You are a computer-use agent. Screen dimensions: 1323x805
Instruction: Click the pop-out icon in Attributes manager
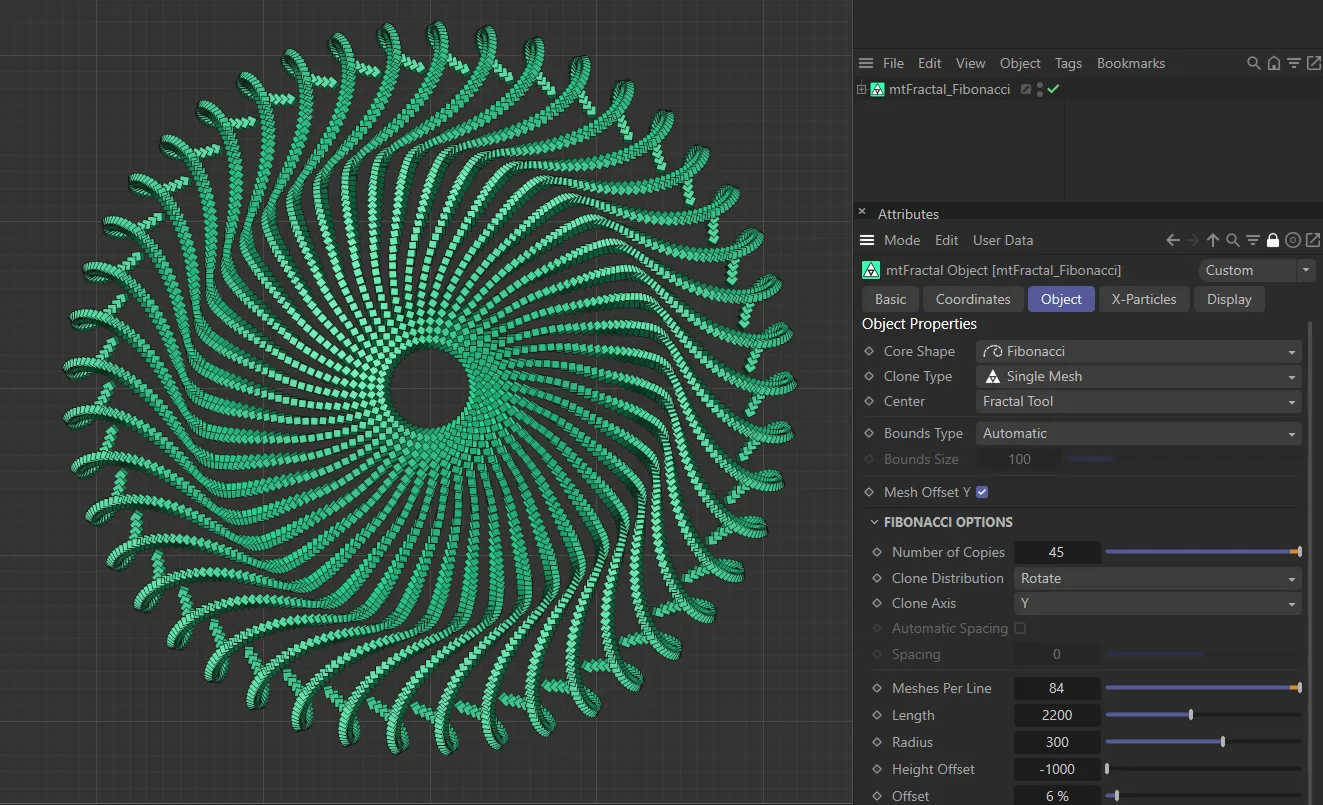[x=1313, y=240]
